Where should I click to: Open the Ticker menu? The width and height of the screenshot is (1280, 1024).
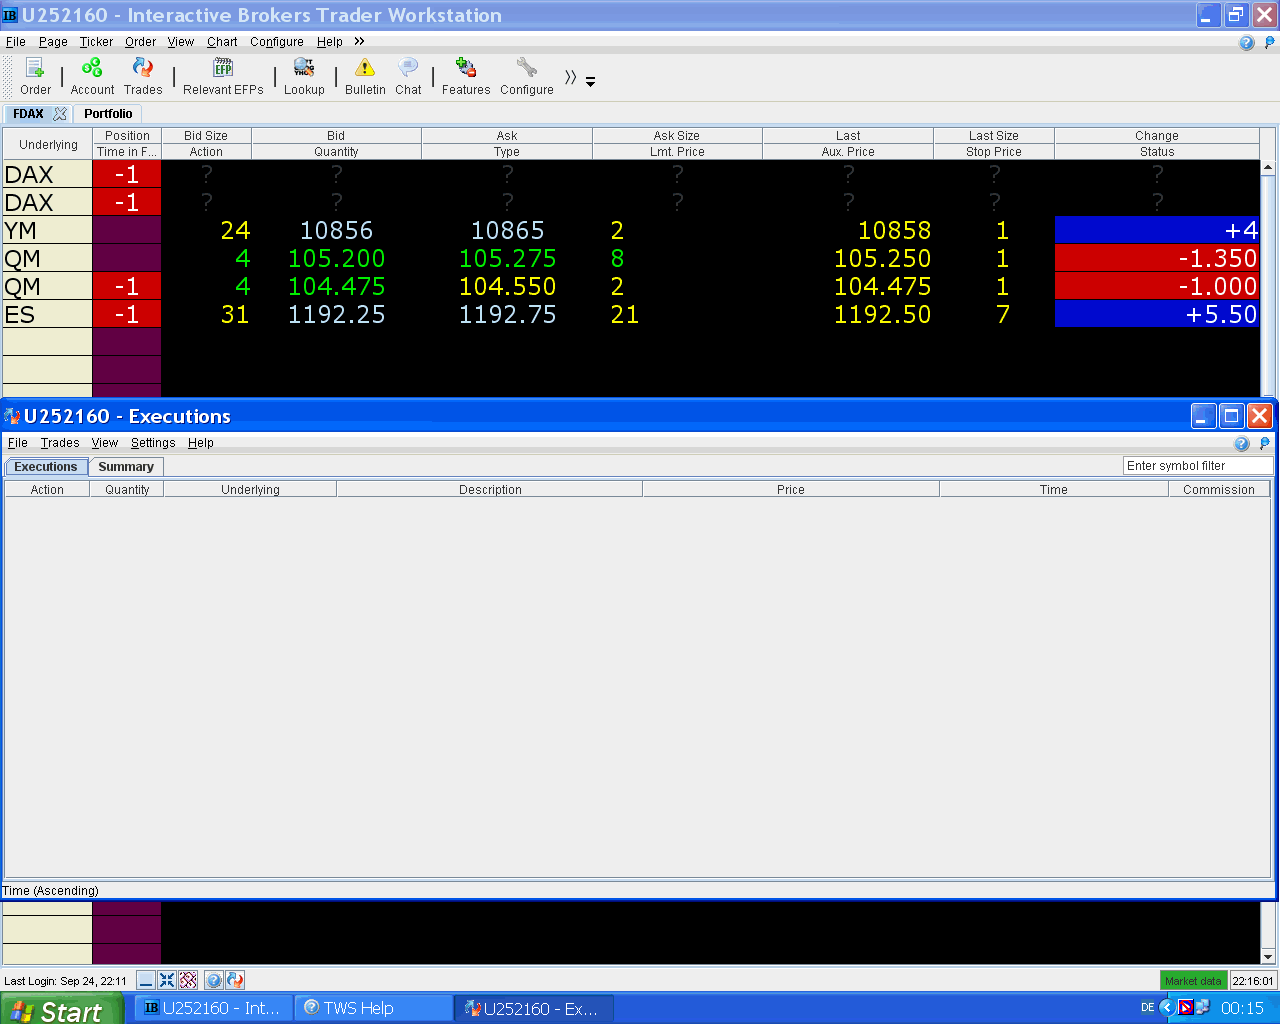point(96,42)
